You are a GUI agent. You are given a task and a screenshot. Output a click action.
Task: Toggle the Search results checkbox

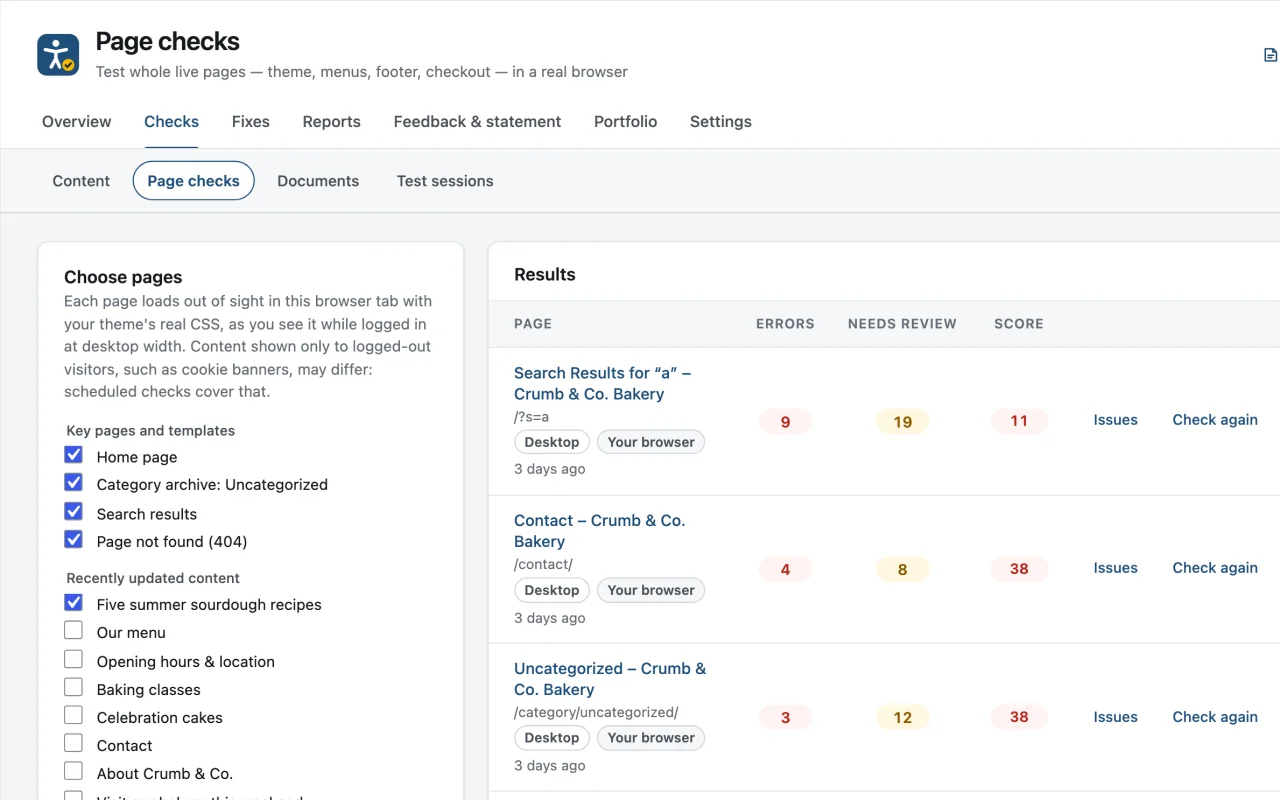click(x=73, y=512)
